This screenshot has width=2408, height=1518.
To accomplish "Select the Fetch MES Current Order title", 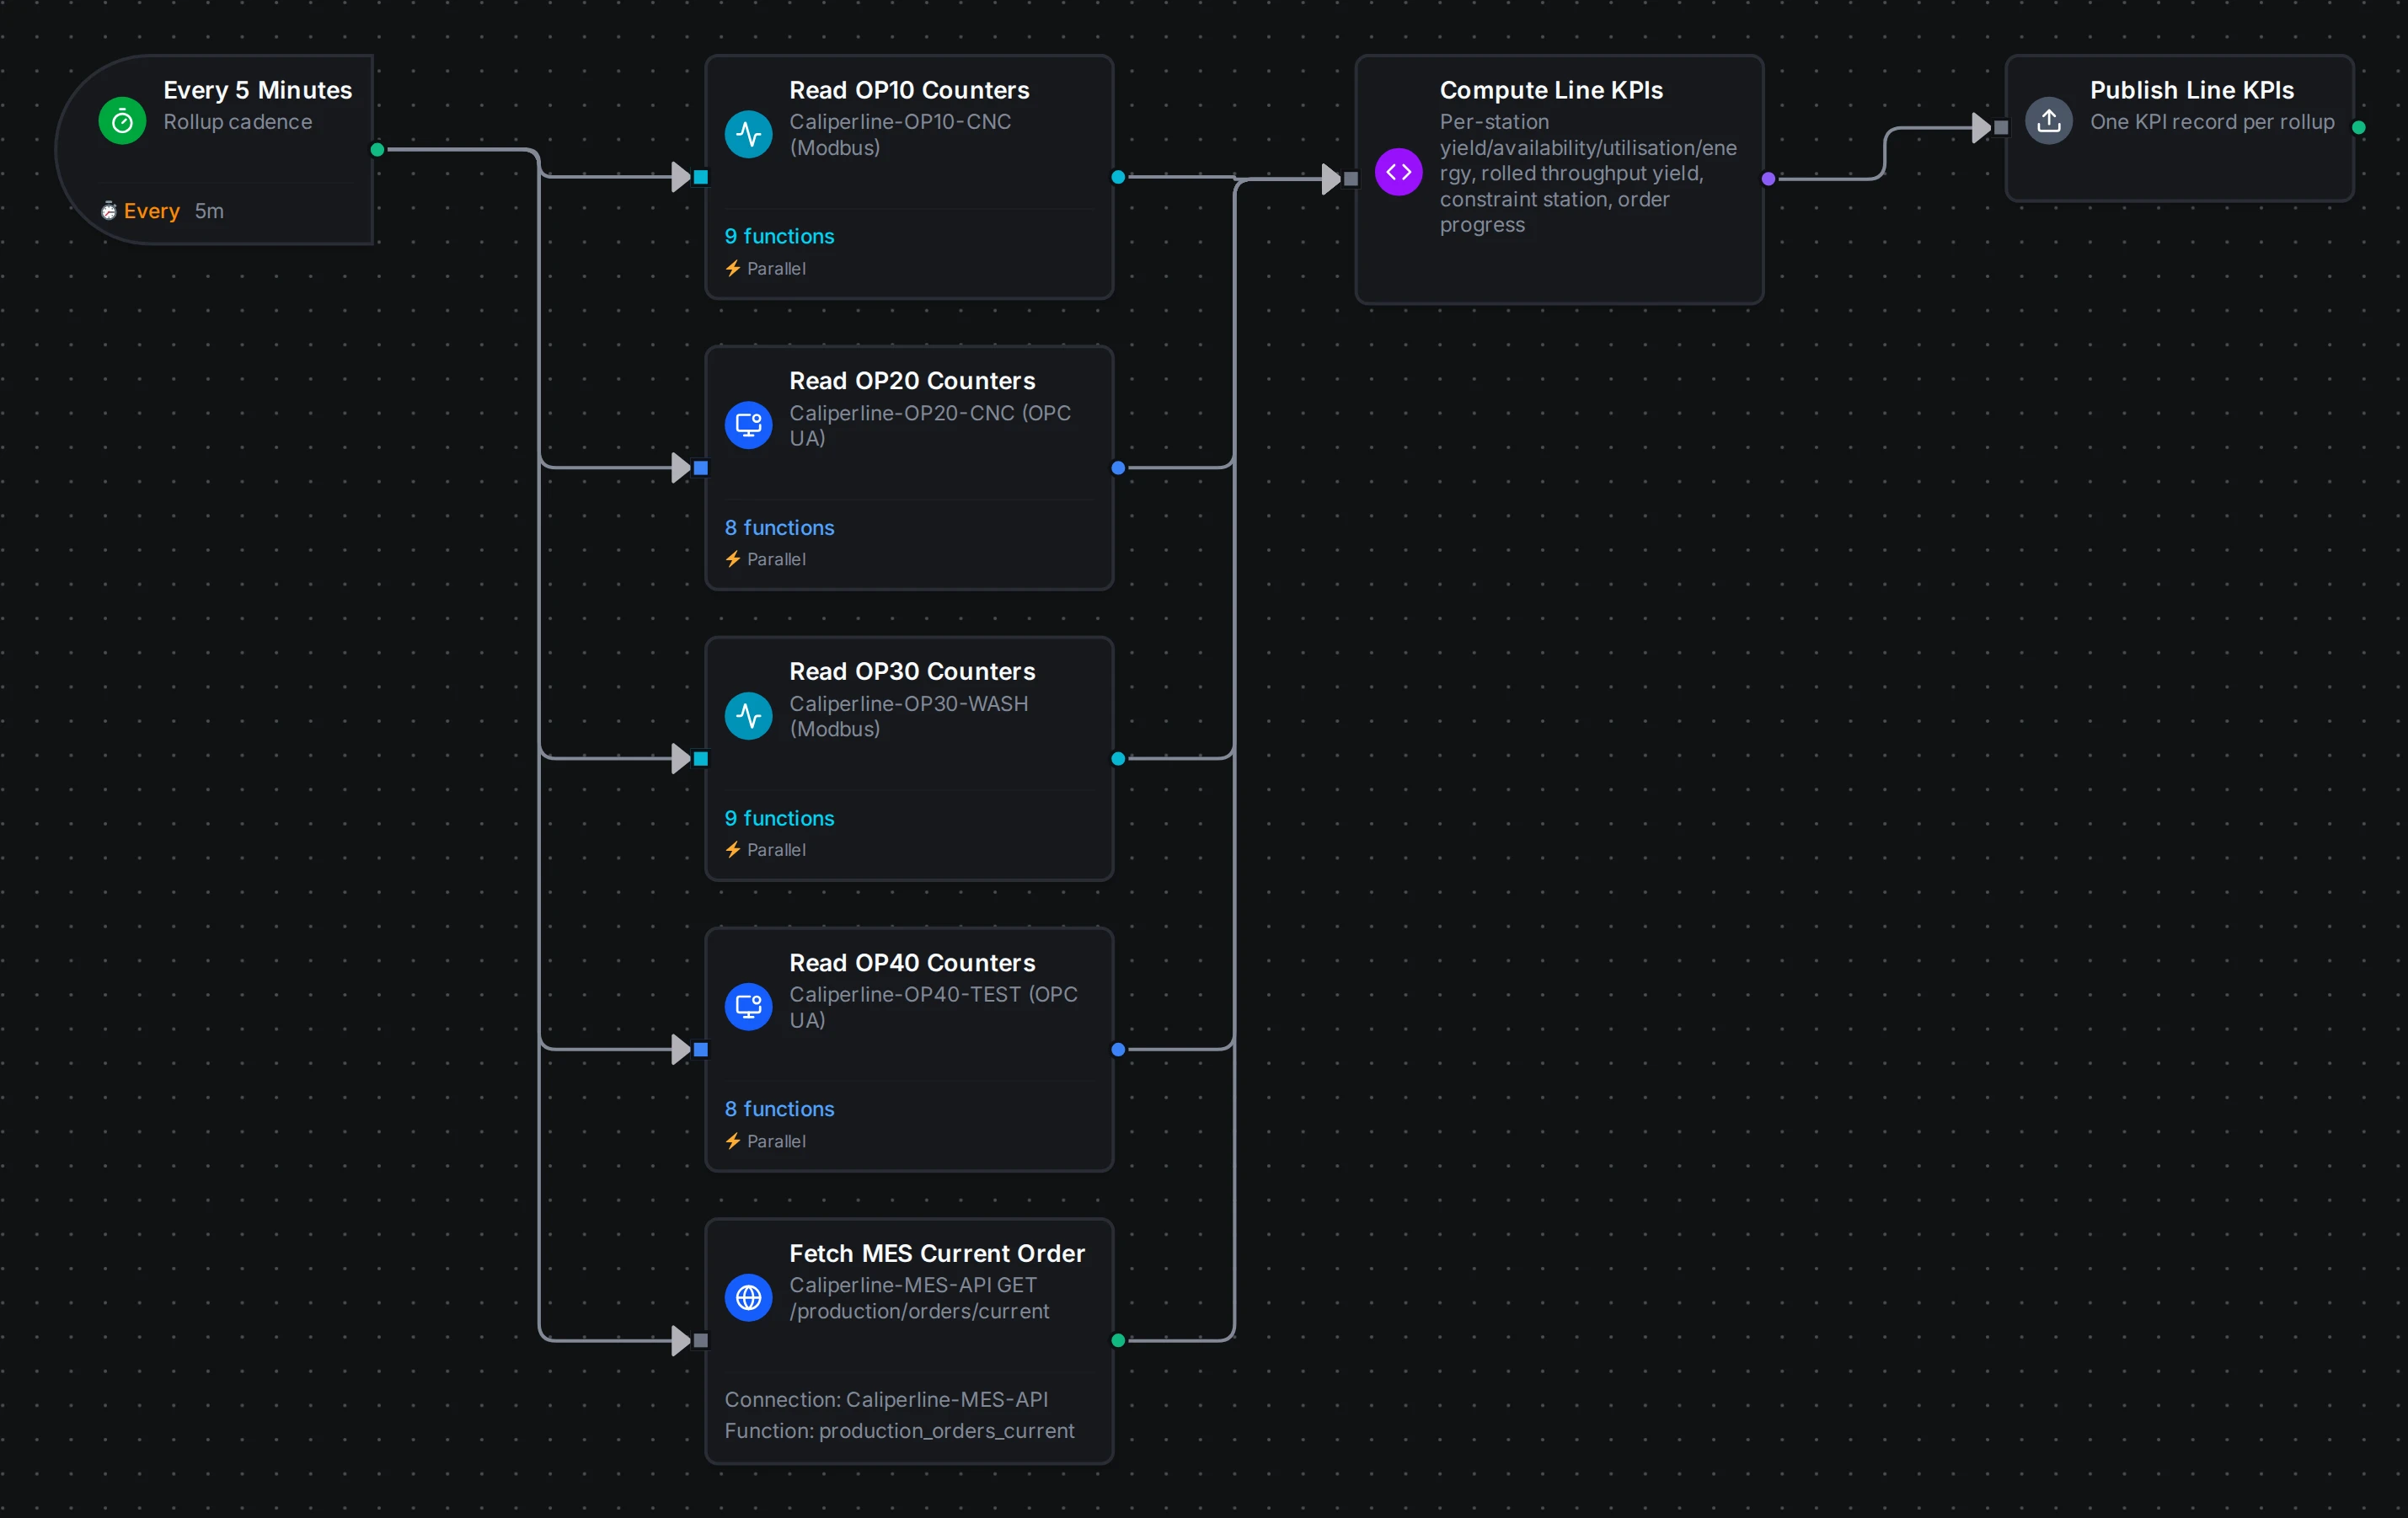I will pyautogui.click(x=937, y=1254).
